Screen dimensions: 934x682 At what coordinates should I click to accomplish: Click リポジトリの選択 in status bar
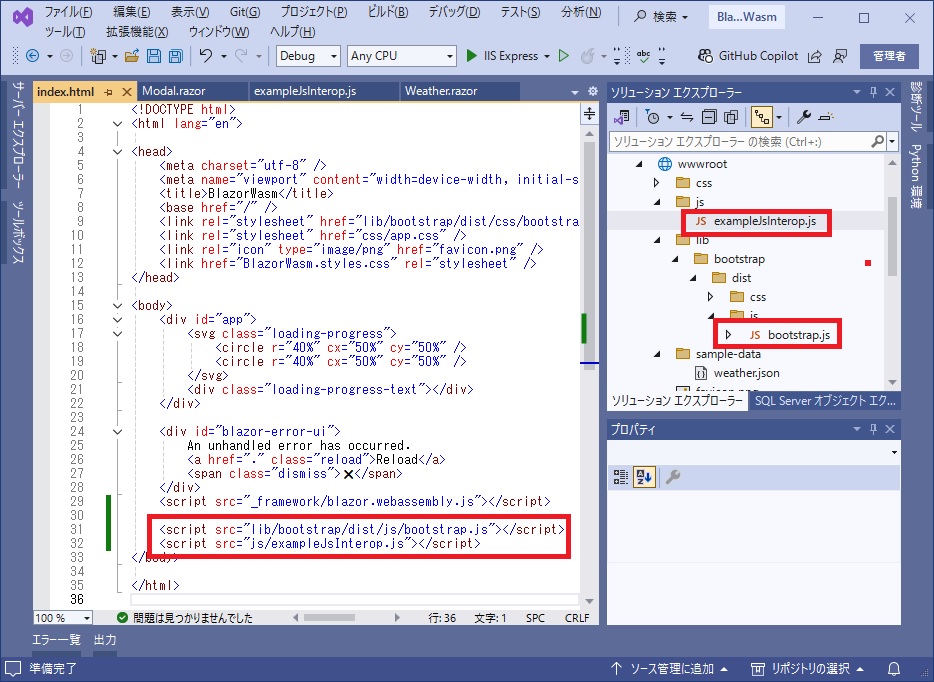(807, 668)
